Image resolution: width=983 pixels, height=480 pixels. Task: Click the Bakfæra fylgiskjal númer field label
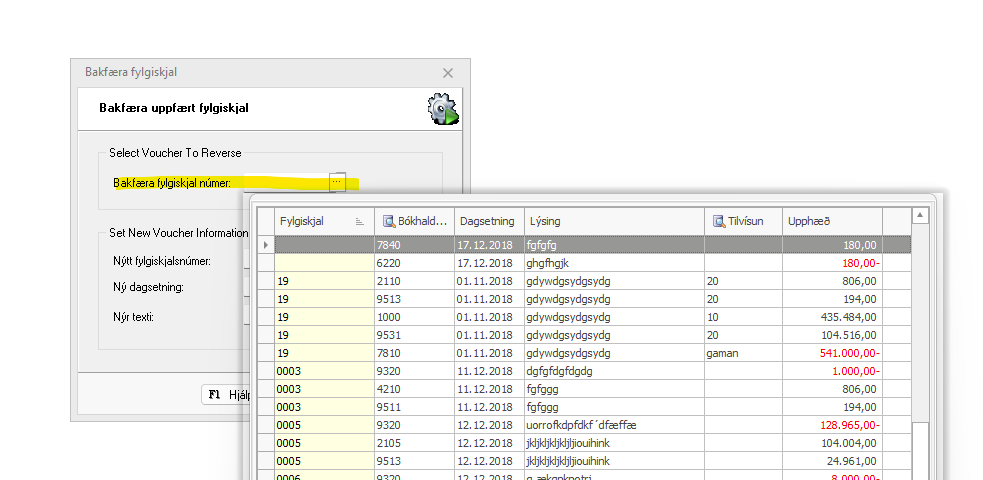(172, 183)
